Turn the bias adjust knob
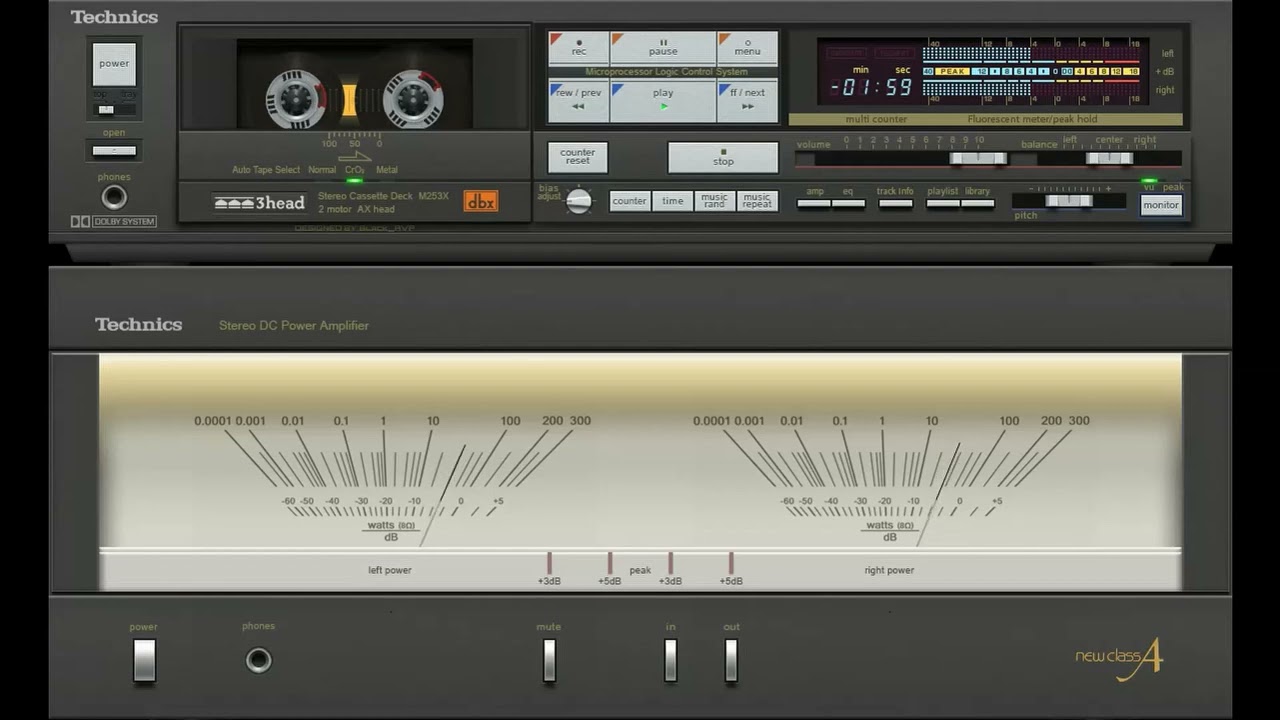 pyautogui.click(x=579, y=201)
